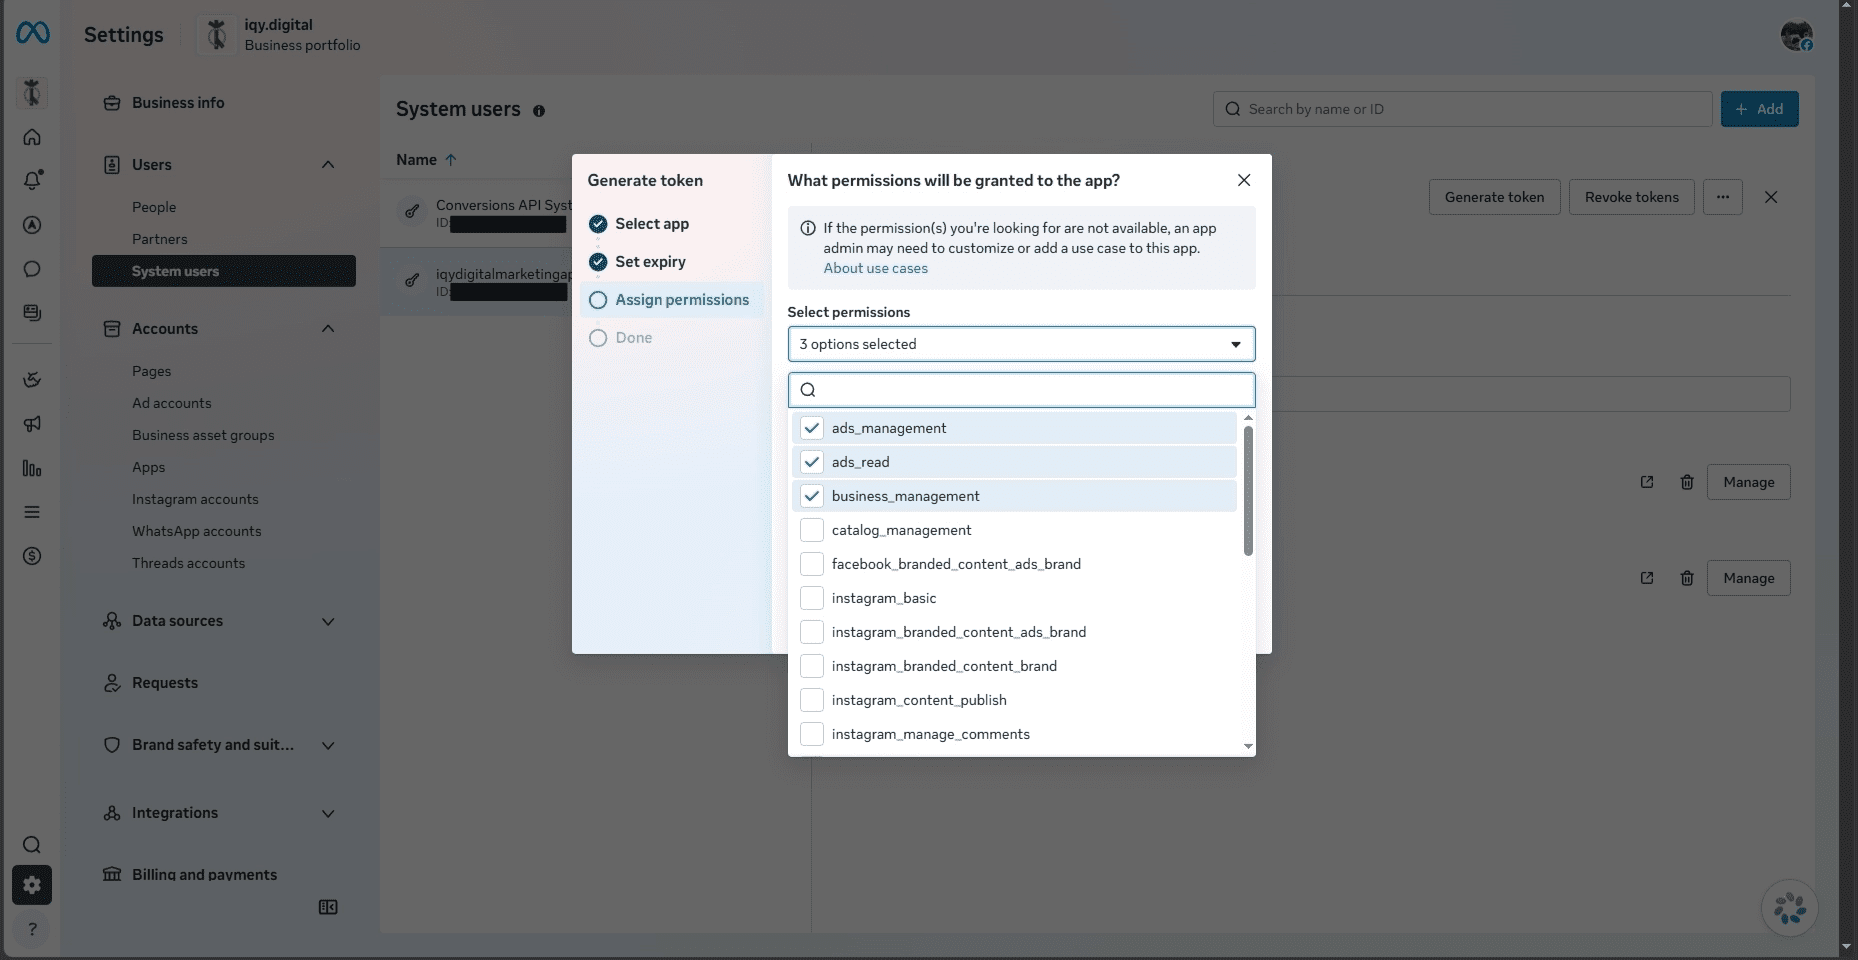Viewport: 1858px width, 960px height.
Task: Open the dollar billing icon in left rail
Action: tap(32, 556)
